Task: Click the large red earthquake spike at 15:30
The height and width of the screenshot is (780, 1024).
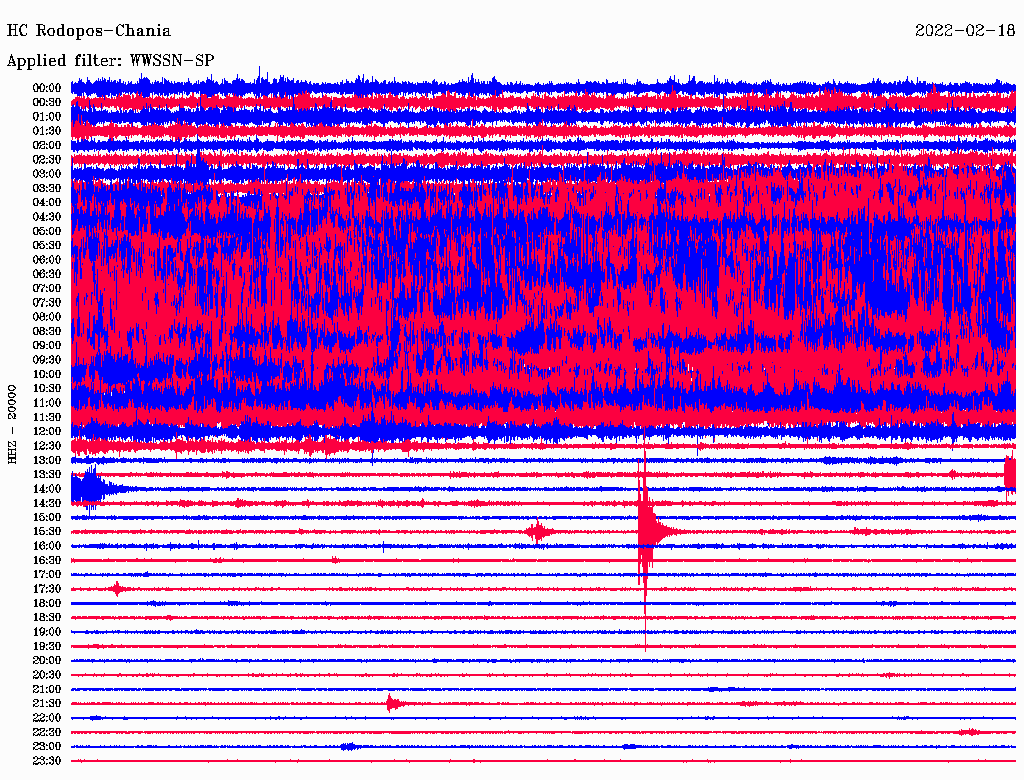Action: pos(645,531)
